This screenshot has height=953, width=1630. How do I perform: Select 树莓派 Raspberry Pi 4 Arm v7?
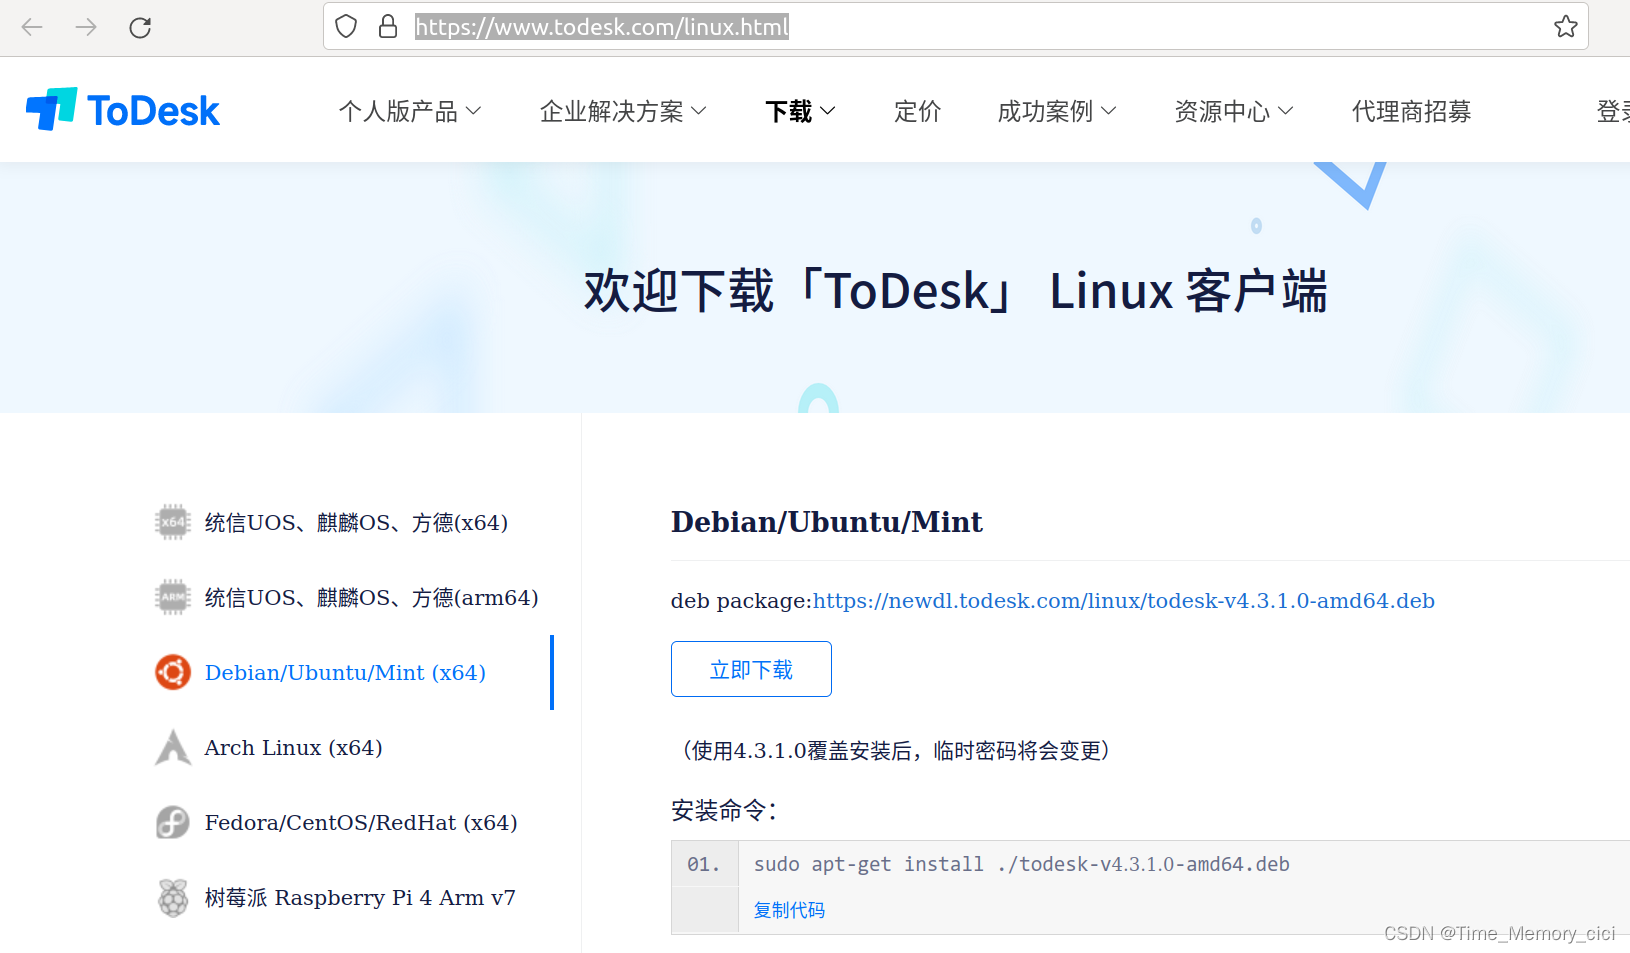point(360,898)
